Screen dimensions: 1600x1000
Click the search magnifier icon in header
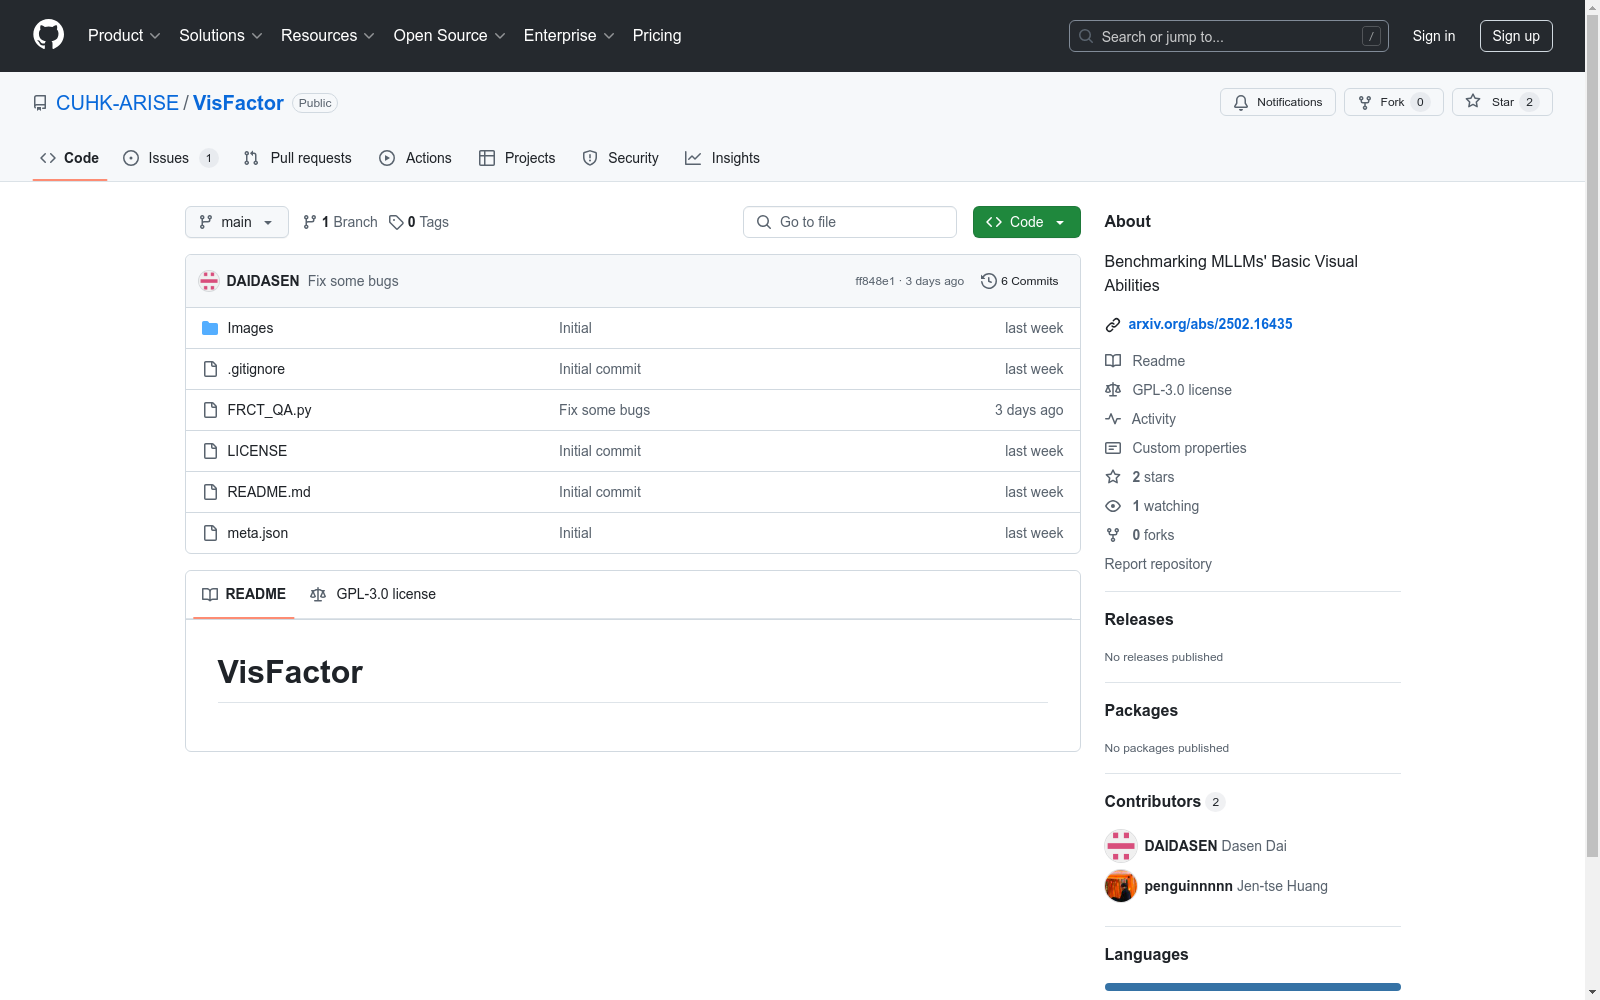coord(1086,36)
